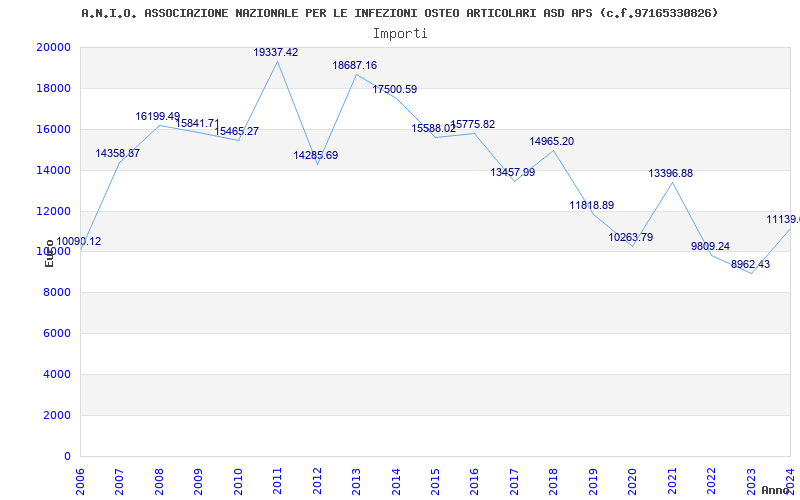Click the 2008 x-axis year label
This screenshot has width=800, height=500.
tap(159, 481)
